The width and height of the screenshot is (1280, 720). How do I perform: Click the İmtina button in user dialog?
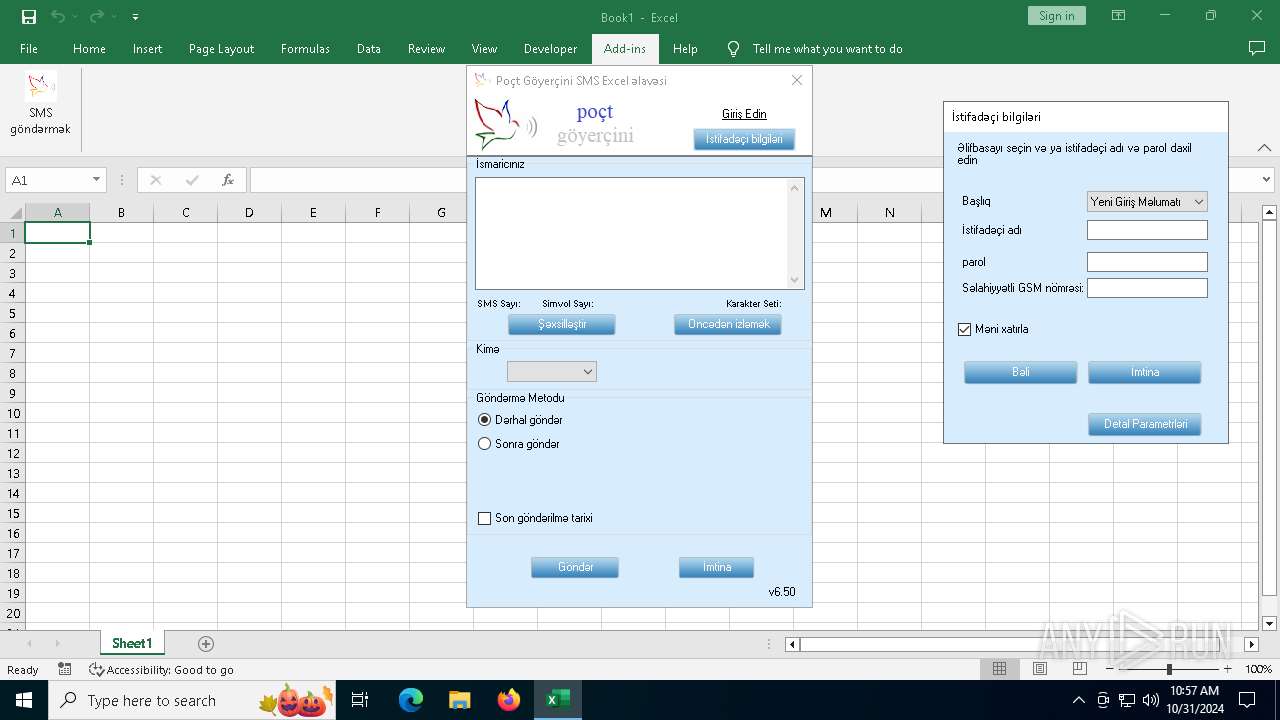(x=1145, y=372)
